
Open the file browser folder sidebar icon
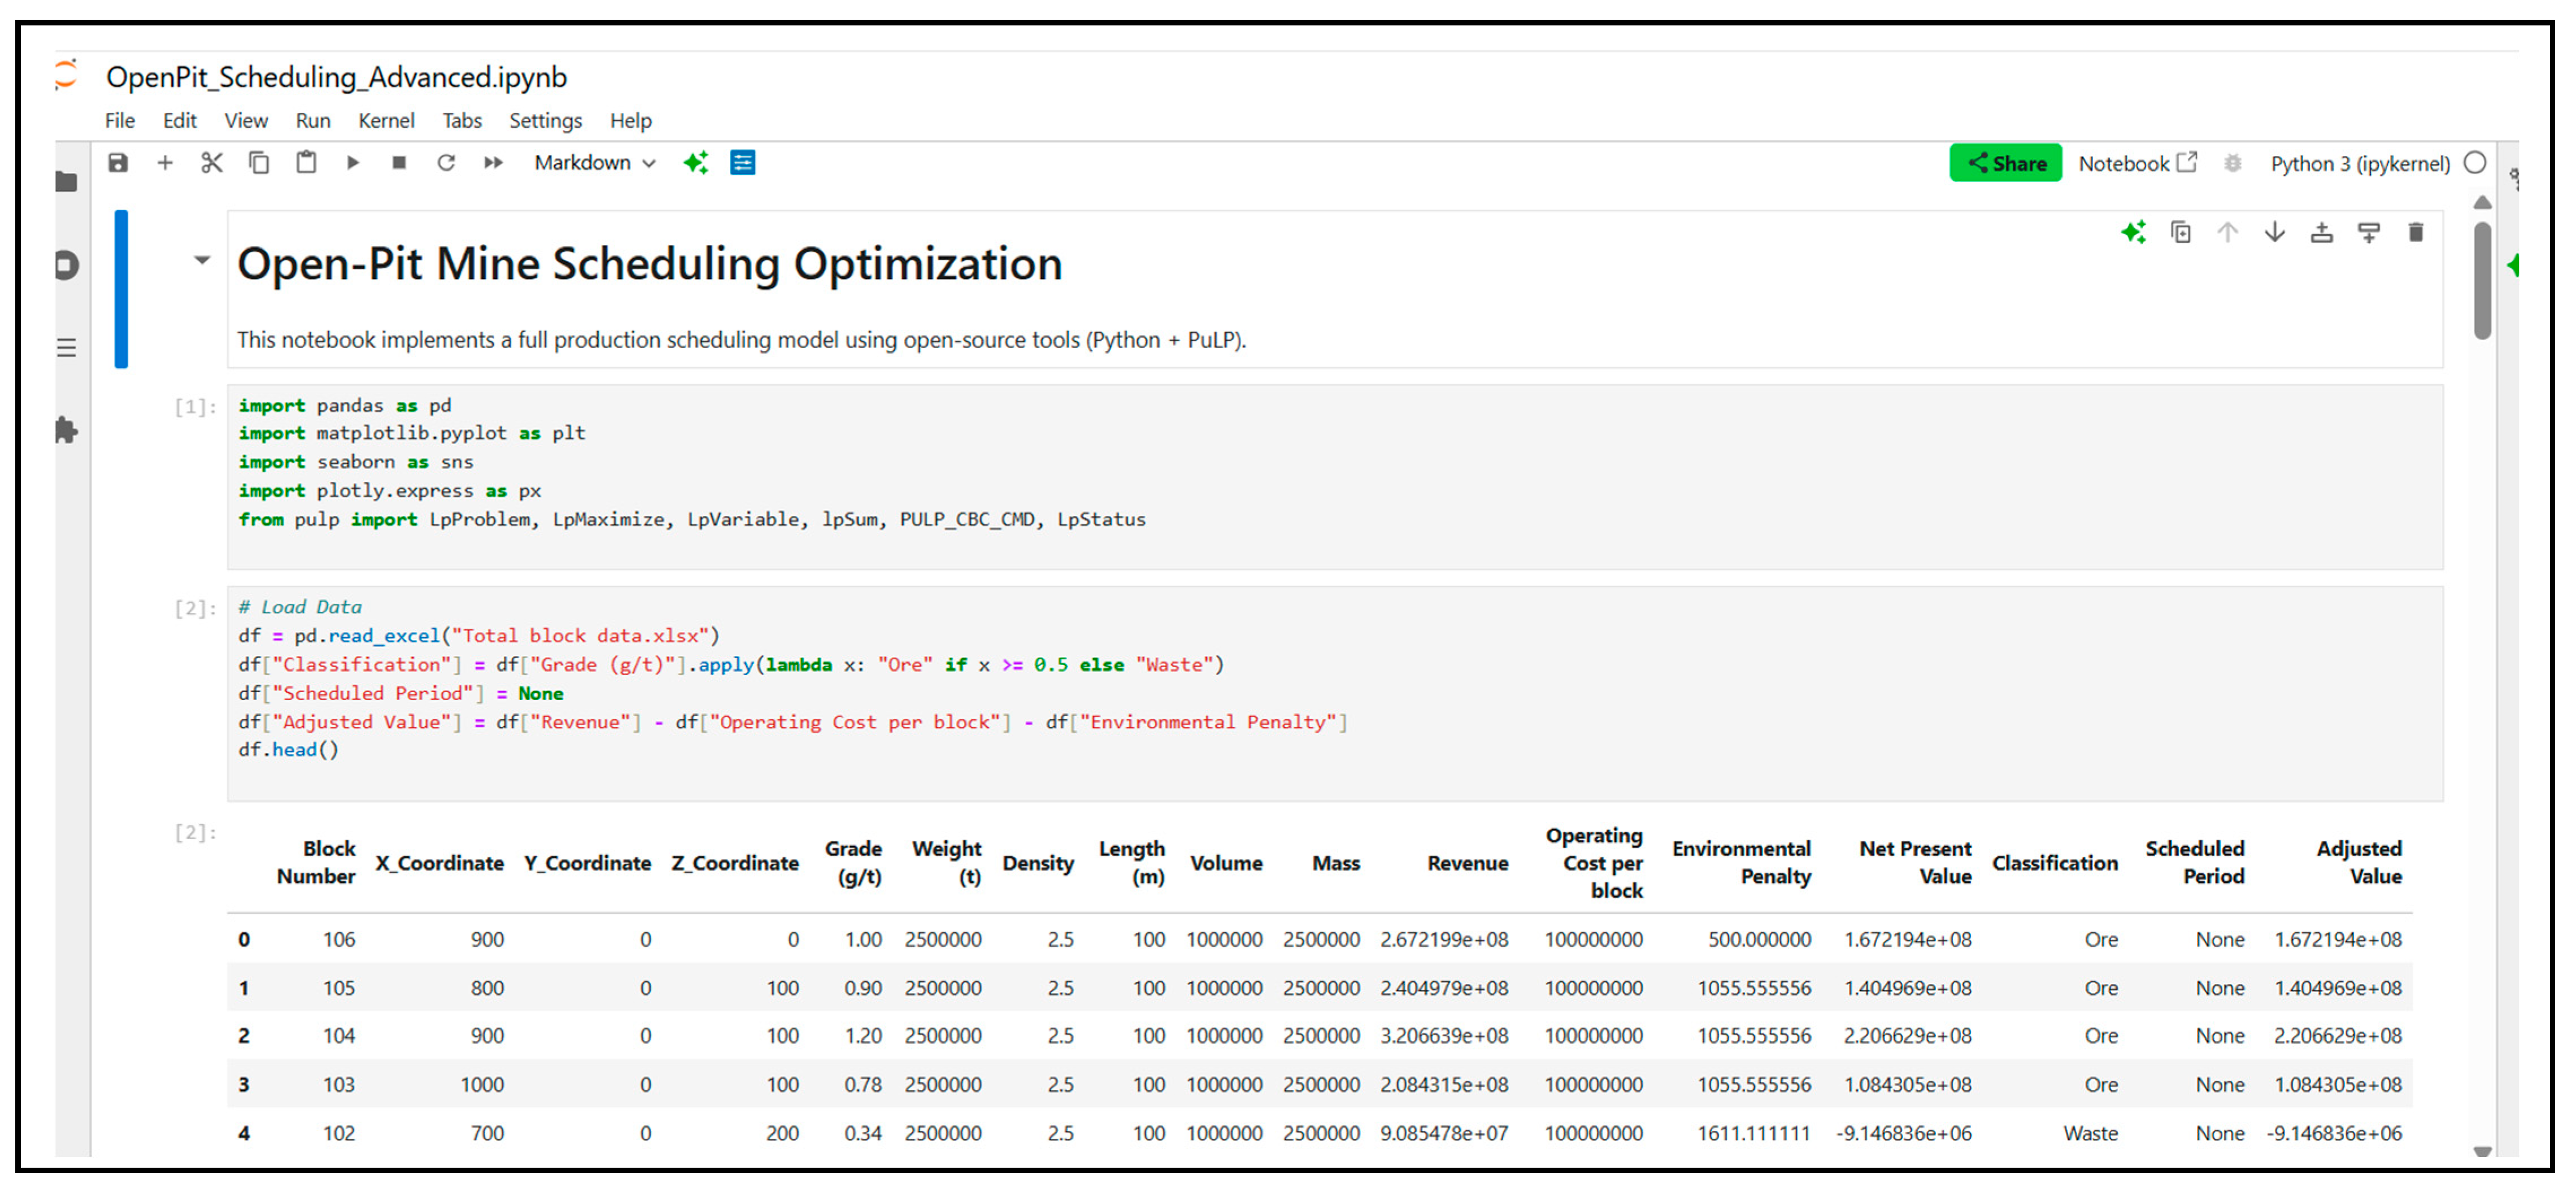click(66, 182)
